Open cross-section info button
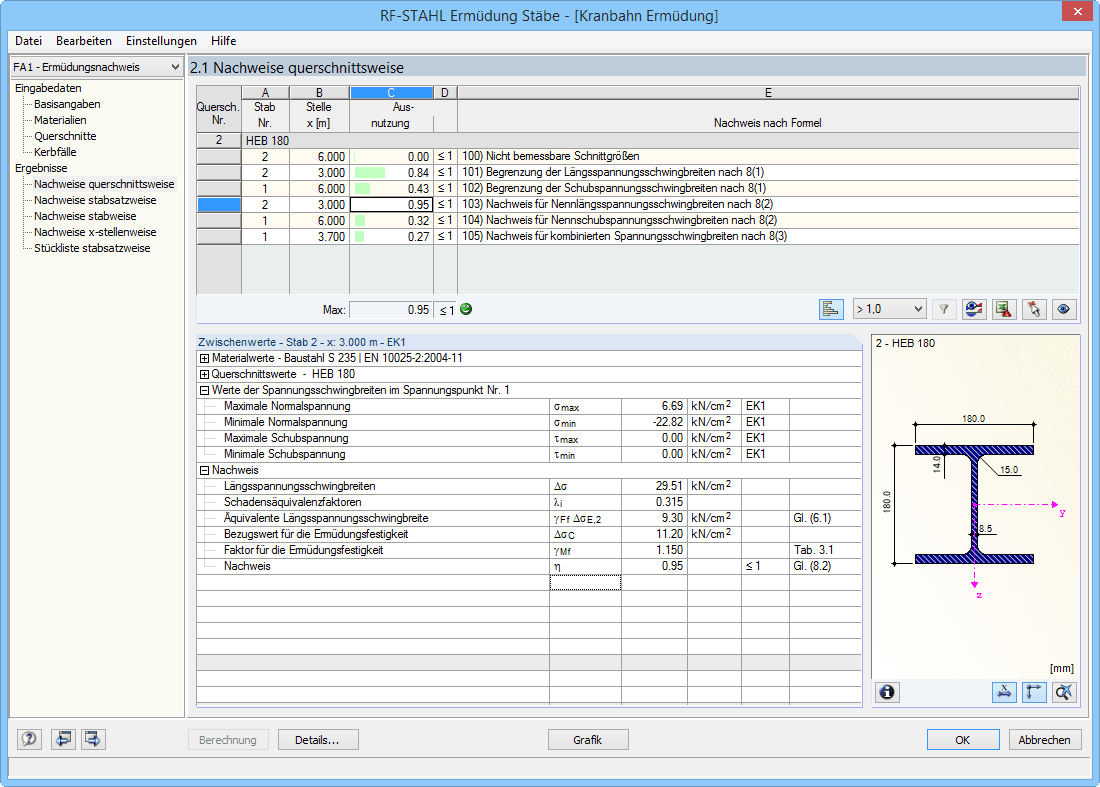This screenshot has width=1100, height=787. (887, 691)
